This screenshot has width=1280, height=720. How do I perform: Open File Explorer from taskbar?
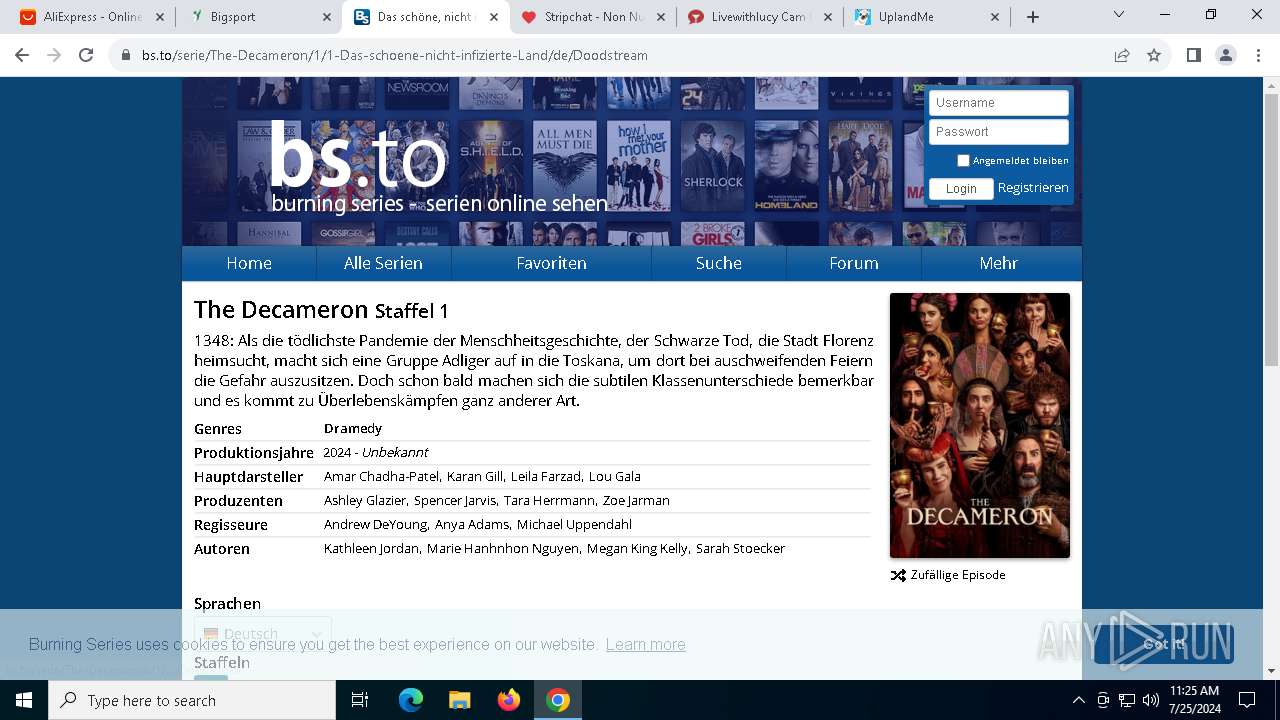459,700
